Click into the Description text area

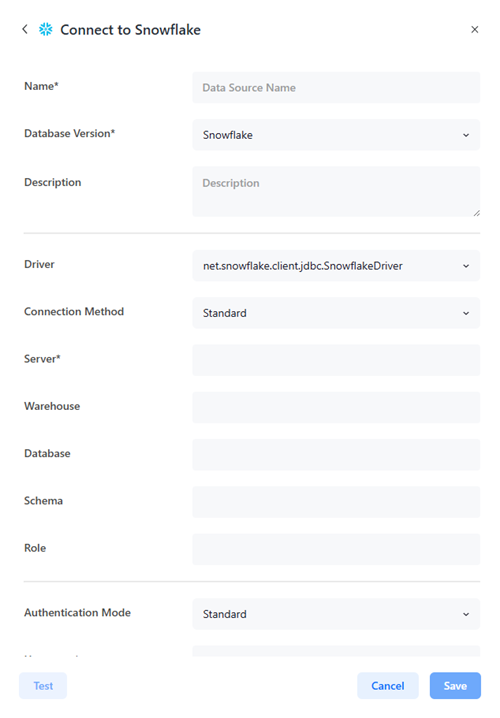(336, 191)
